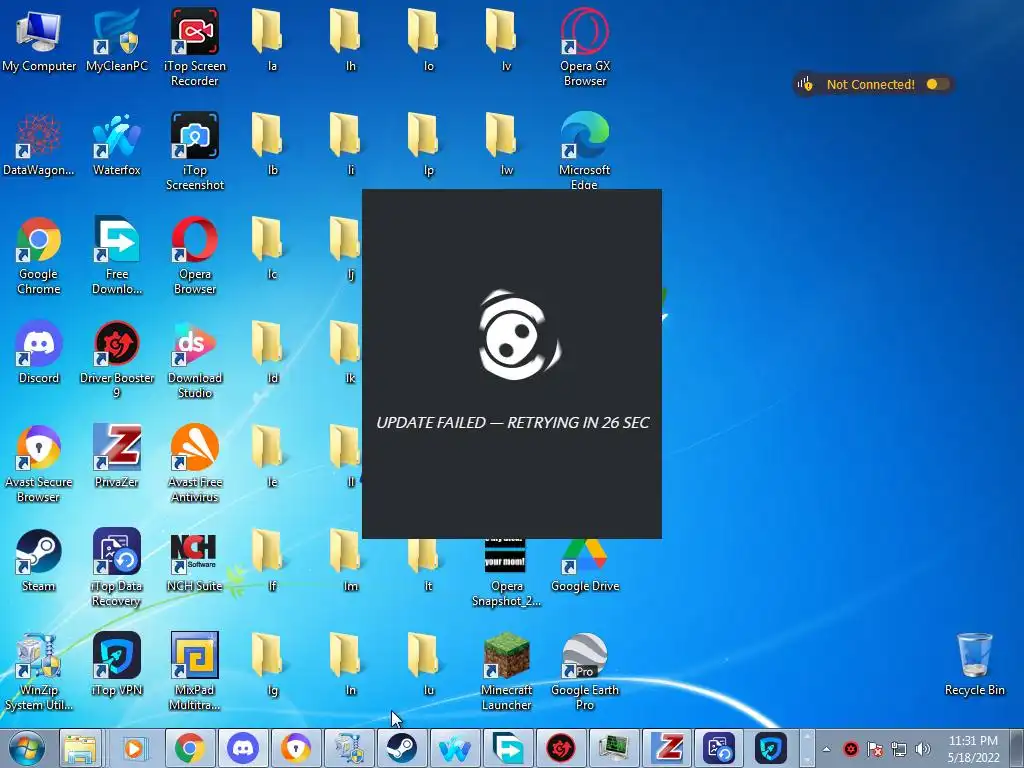Open Waterfox from the taskbar
This screenshot has height=768, width=1024.
pos(454,748)
